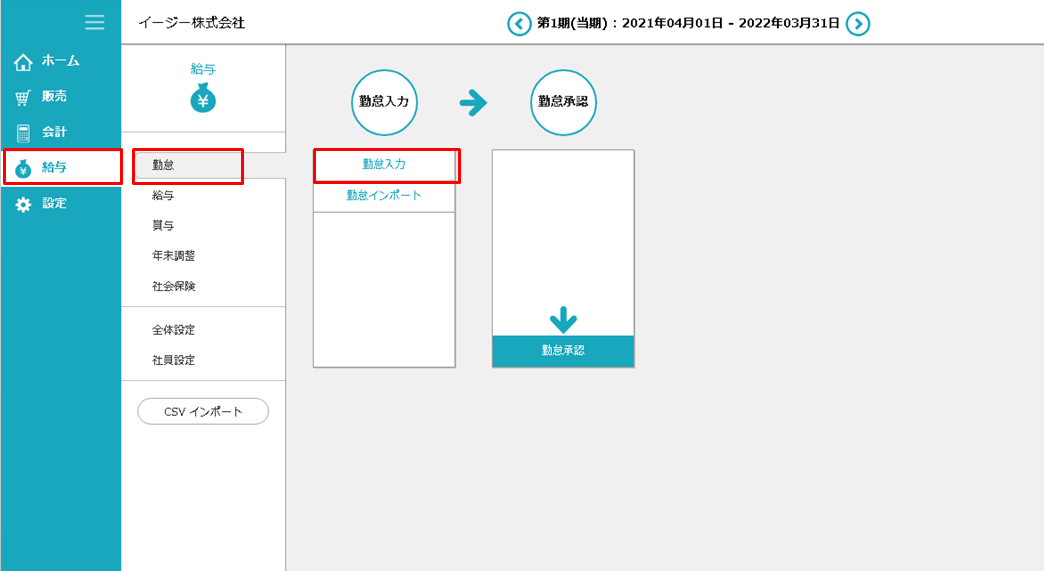The height and width of the screenshot is (571, 1044).
Task: Click the home icon in sidebar
Action: click(23, 62)
